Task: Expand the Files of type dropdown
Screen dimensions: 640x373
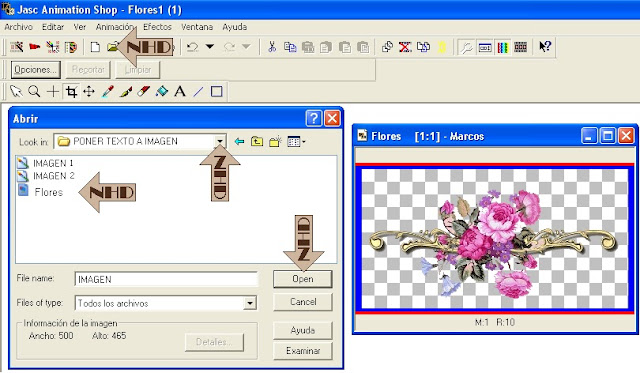Action: pyautogui.click(x=250, y=303)
